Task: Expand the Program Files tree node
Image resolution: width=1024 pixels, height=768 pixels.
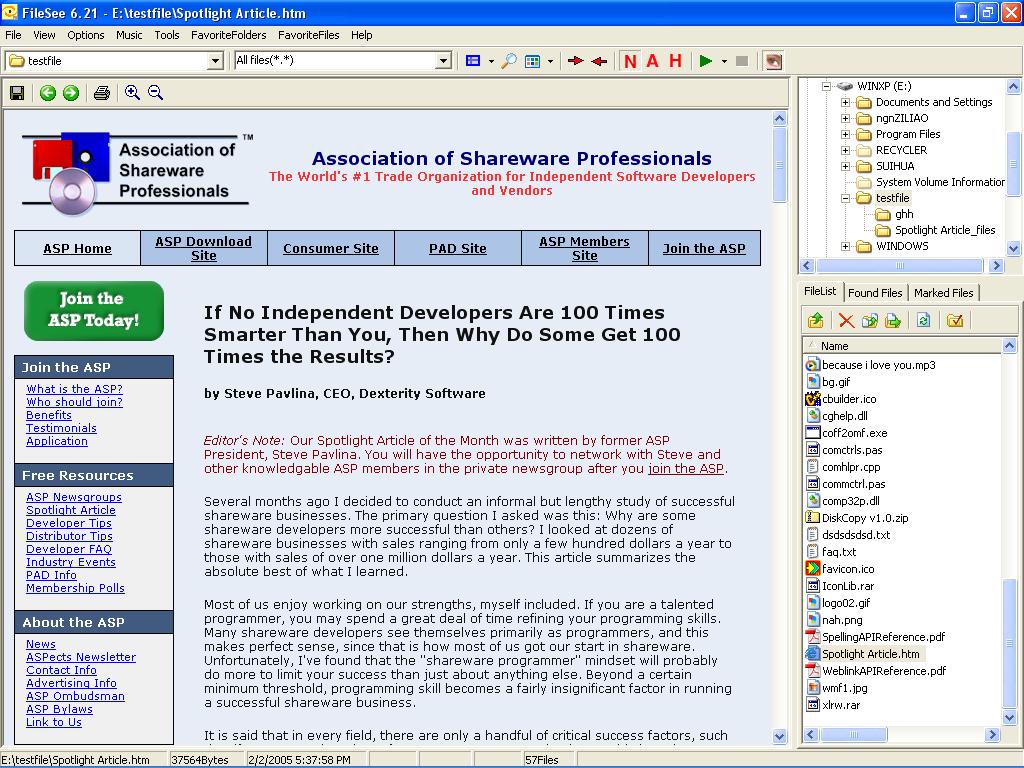Action: point(845,134)
